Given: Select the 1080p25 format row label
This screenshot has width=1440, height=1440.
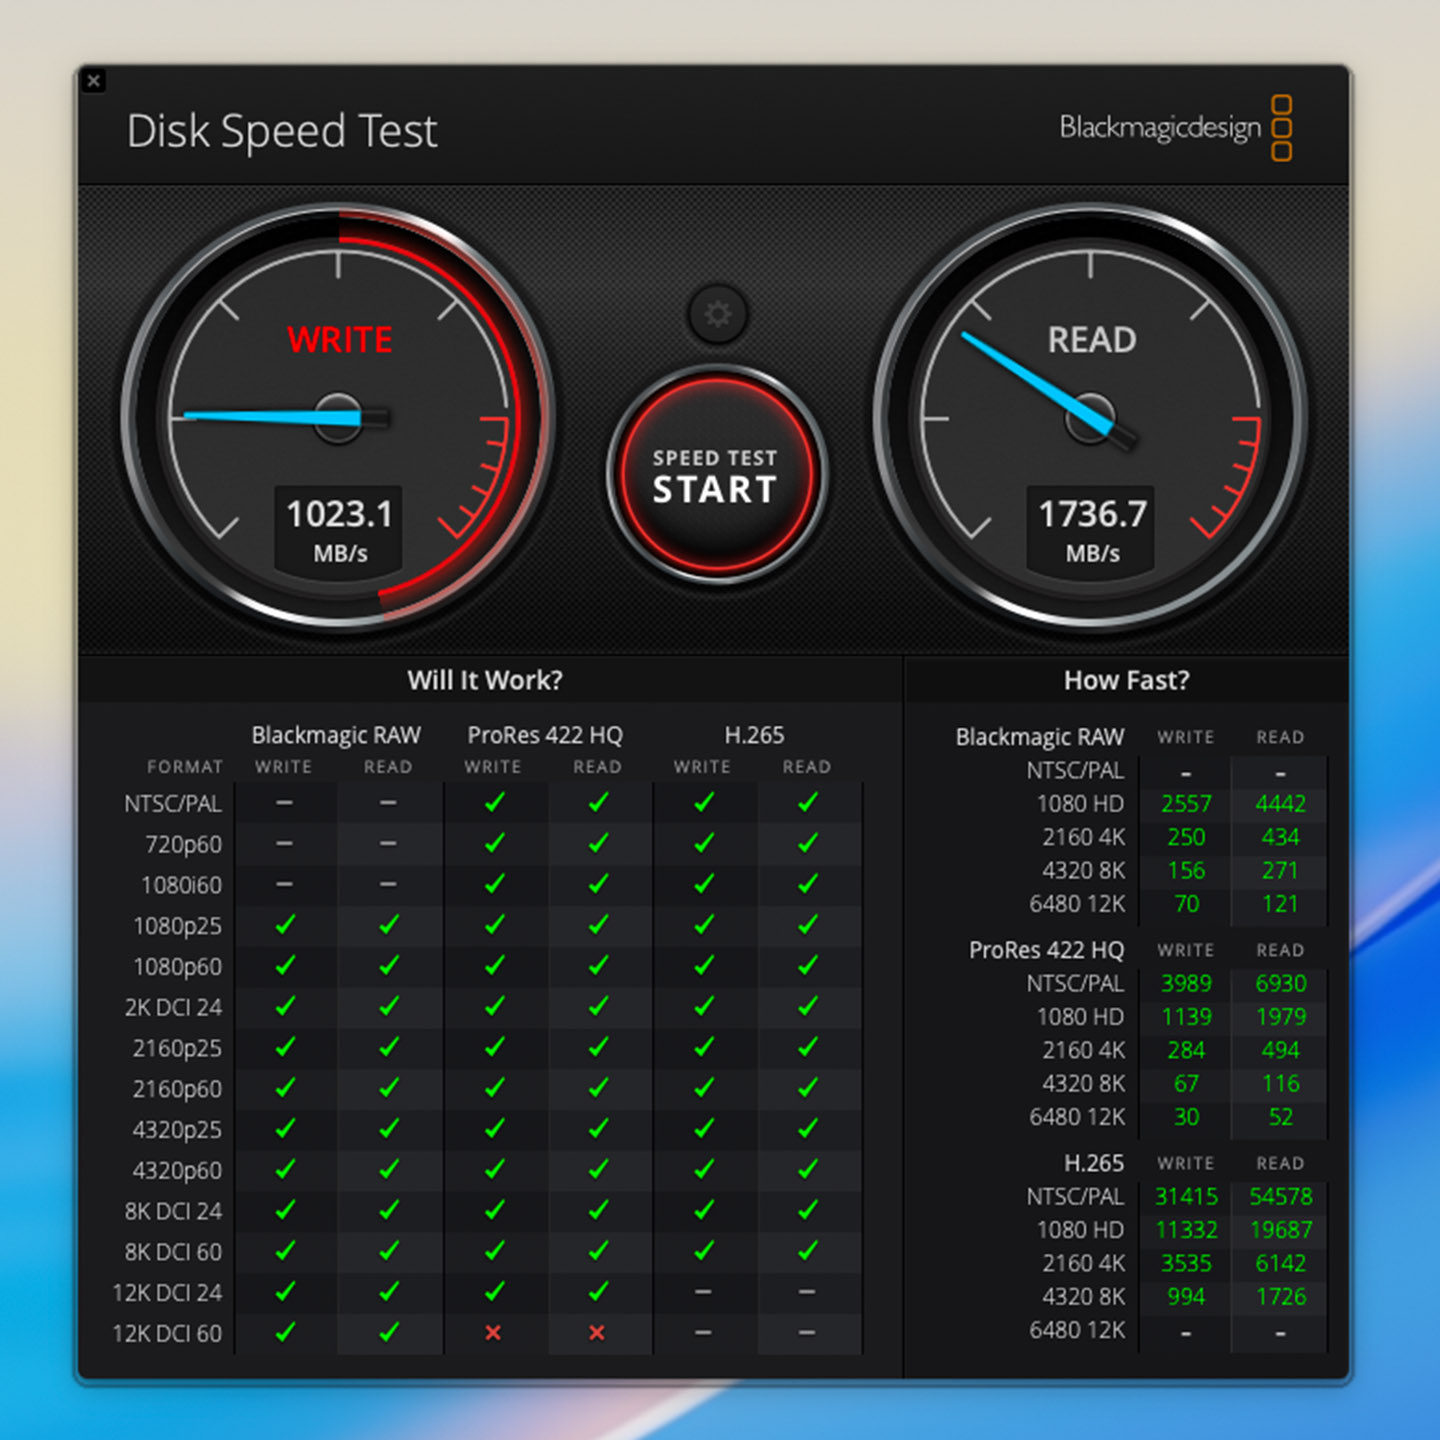Looking at the screenshot, I should point(177,926).
